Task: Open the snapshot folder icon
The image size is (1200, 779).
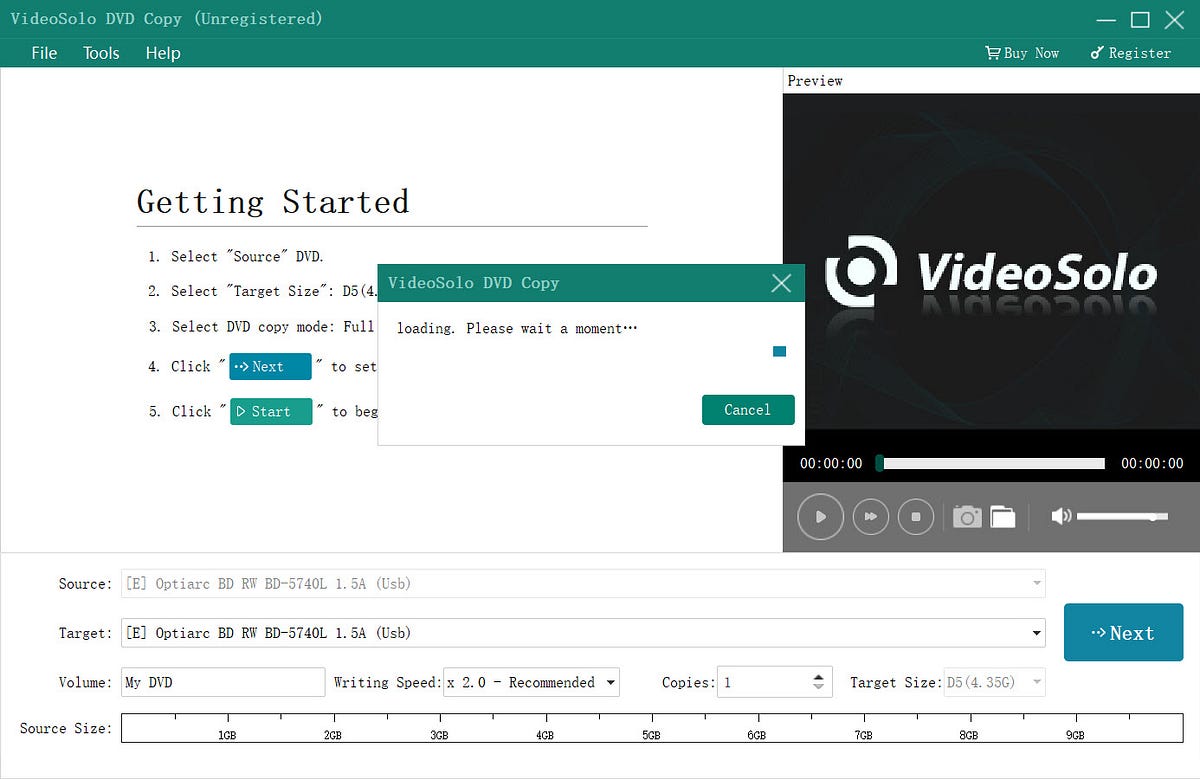Action: [1001, 516]
